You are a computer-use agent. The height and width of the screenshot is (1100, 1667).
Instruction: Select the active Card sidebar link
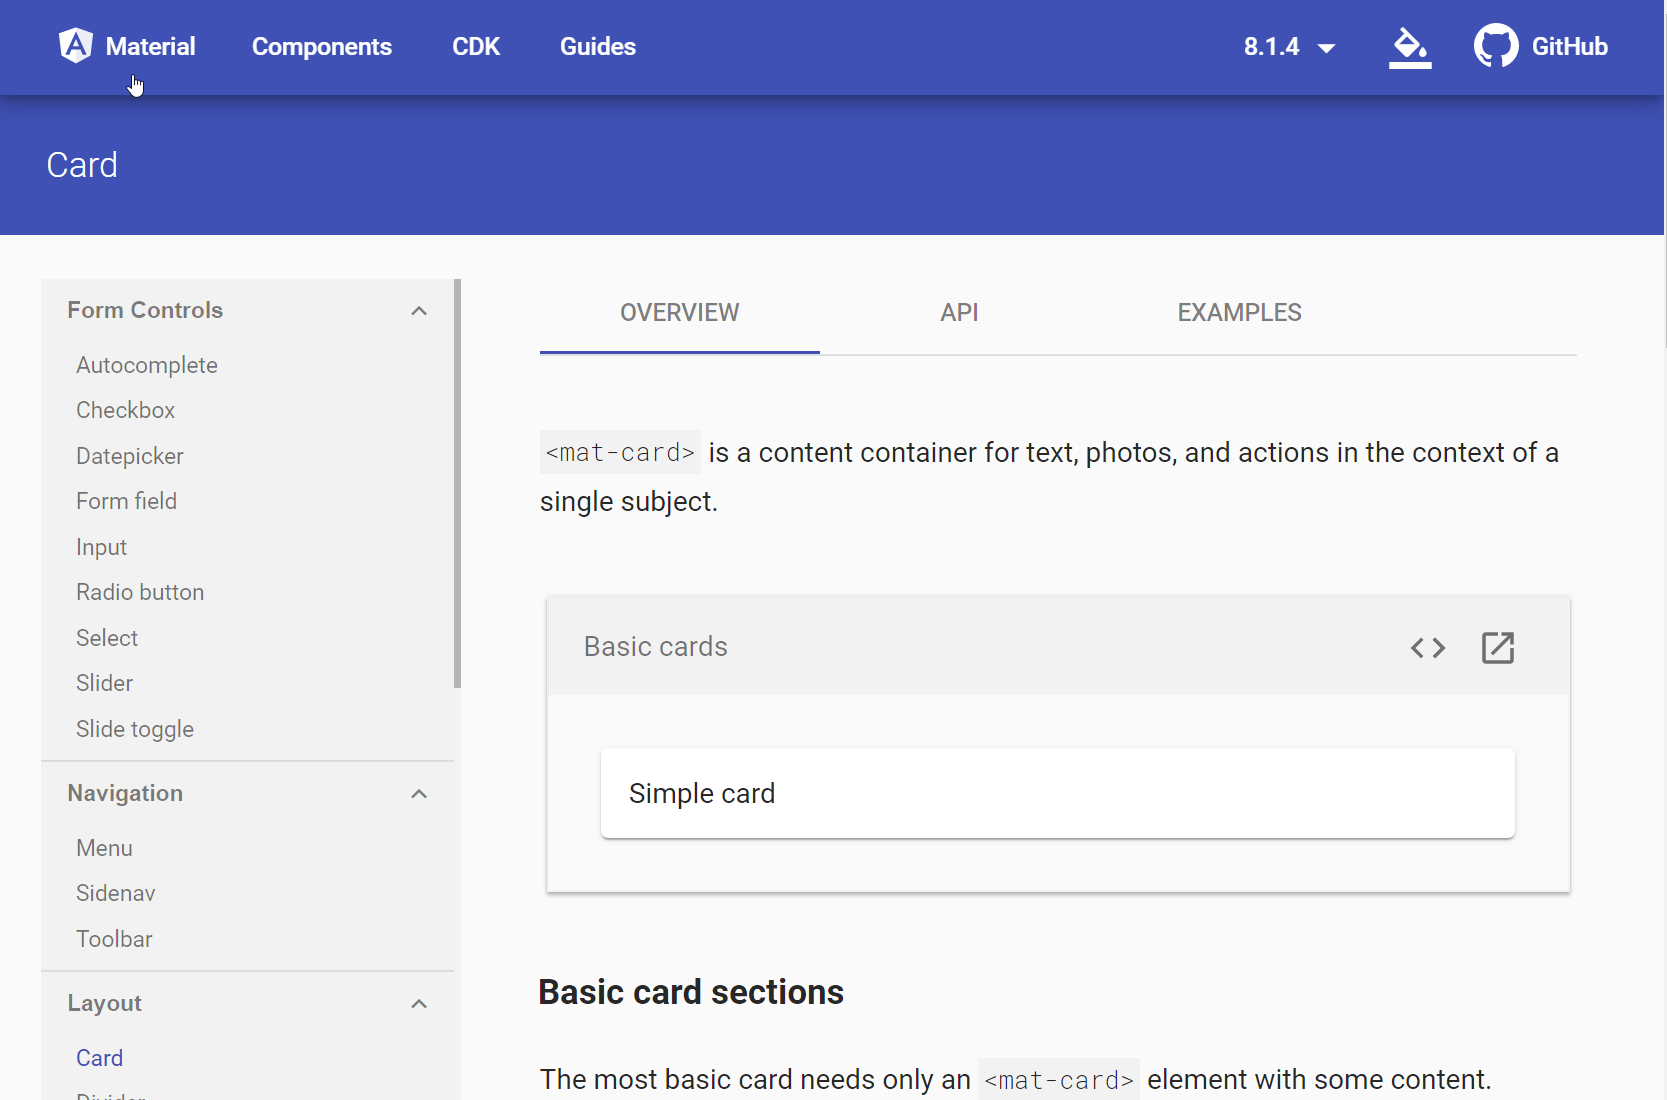tap(100, 1058)
